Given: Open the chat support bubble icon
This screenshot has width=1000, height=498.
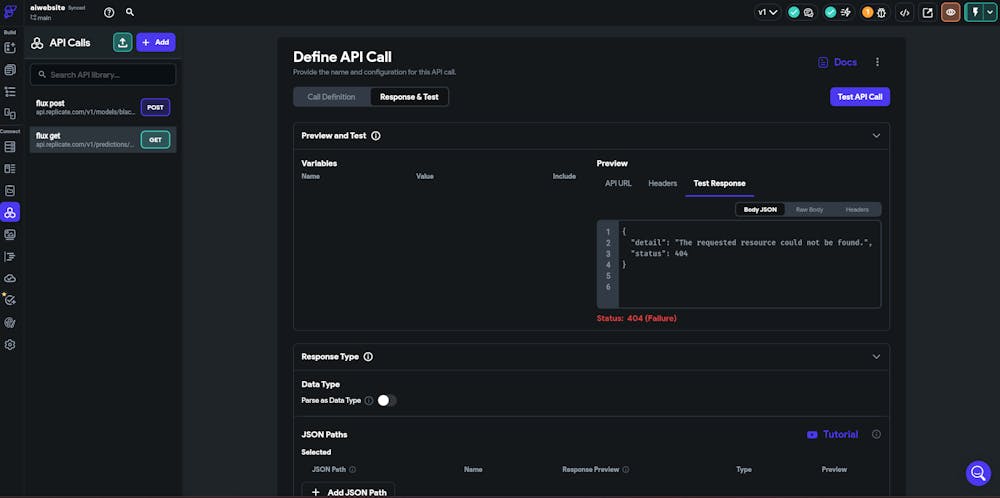Looking at the screenshot, I should (x=978, y=473).
